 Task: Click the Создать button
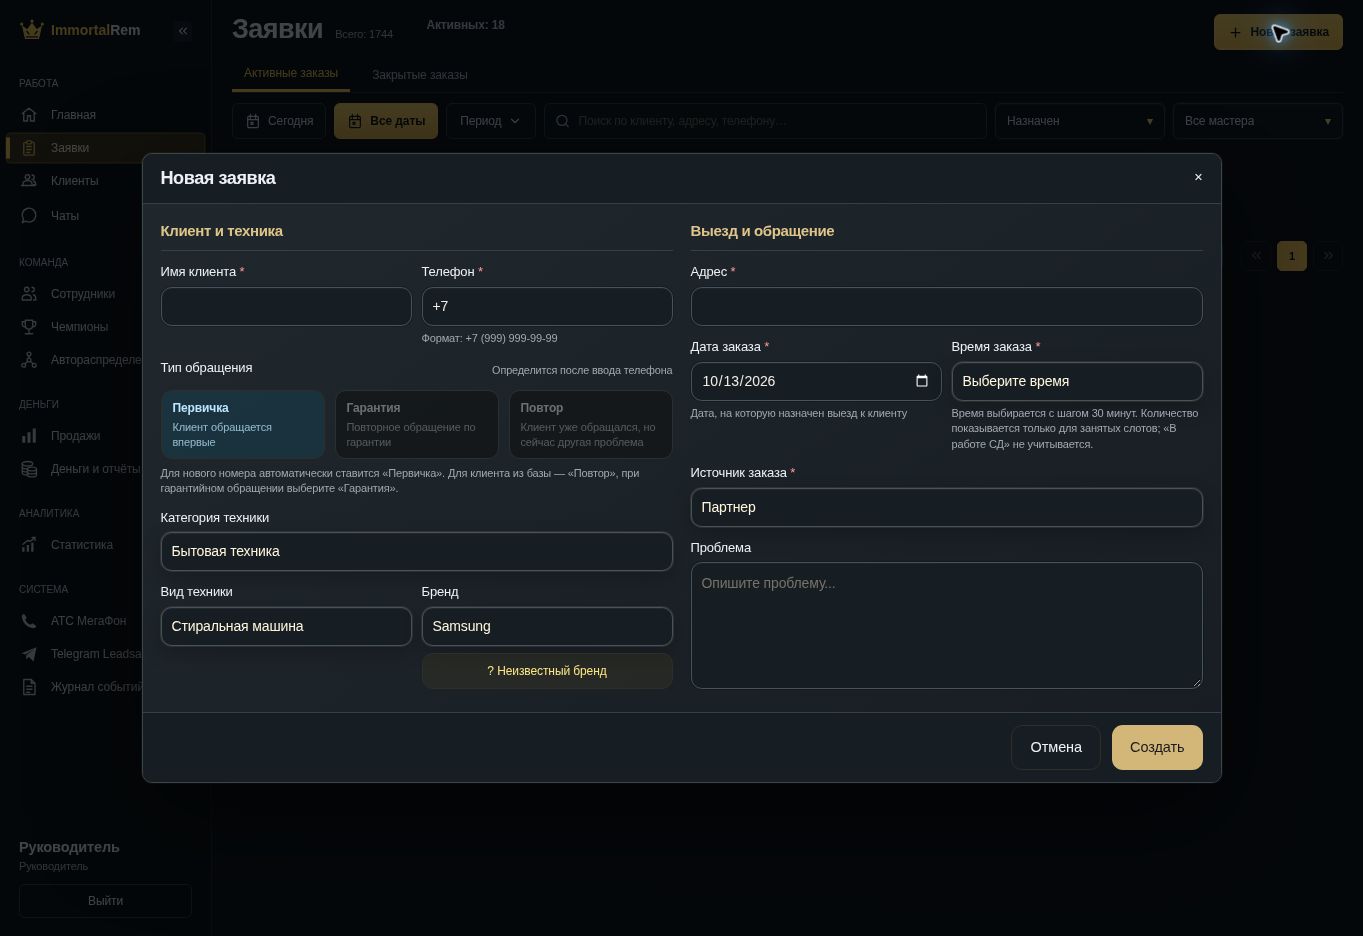(1157, 748)
